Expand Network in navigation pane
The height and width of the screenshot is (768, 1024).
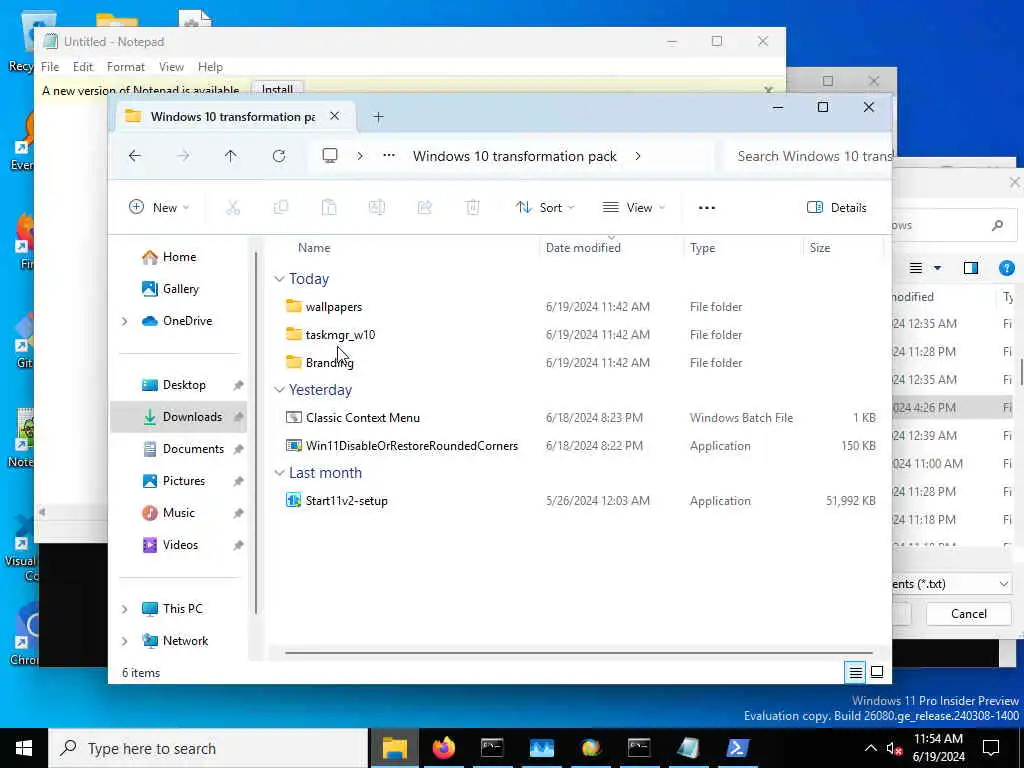(125, 641)
